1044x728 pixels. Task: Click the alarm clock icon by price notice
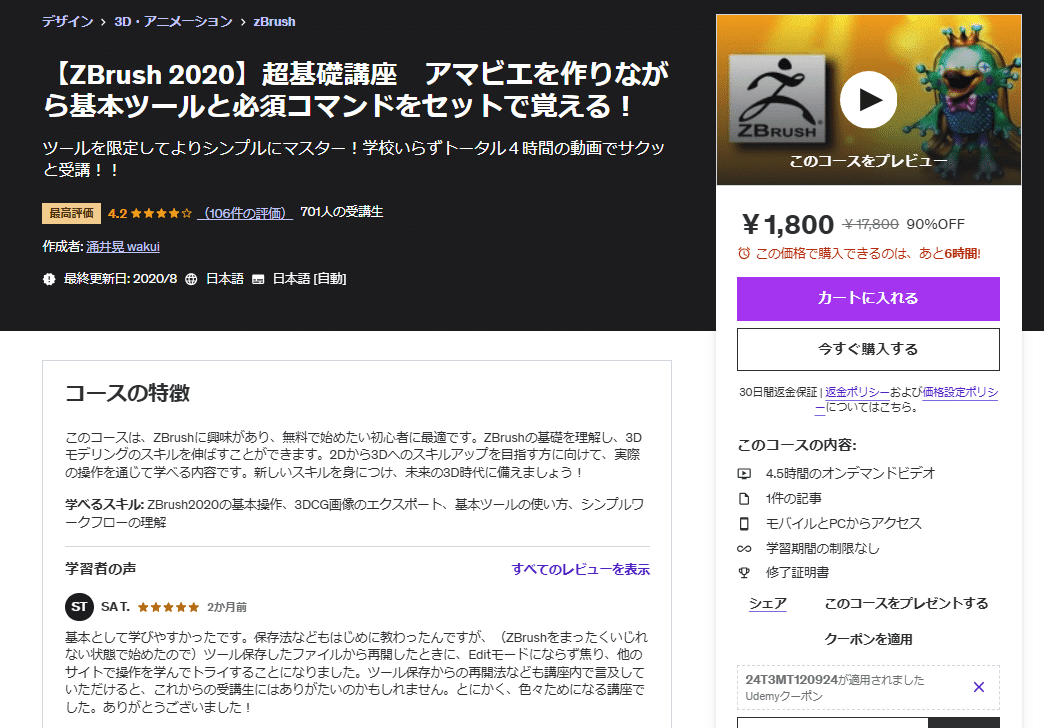click(744, 253)
